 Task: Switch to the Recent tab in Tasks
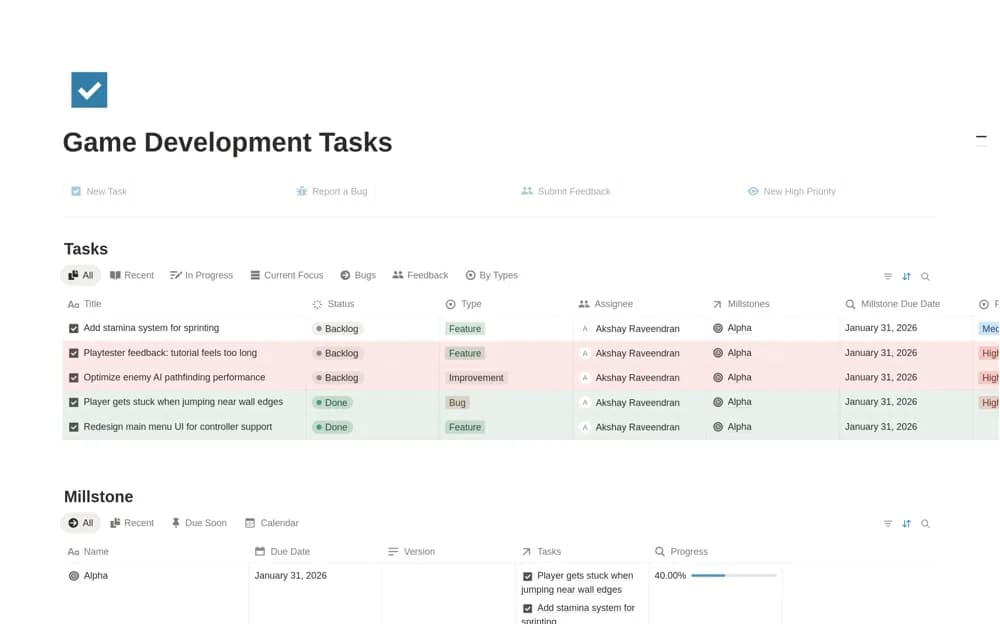pos(132,276)
